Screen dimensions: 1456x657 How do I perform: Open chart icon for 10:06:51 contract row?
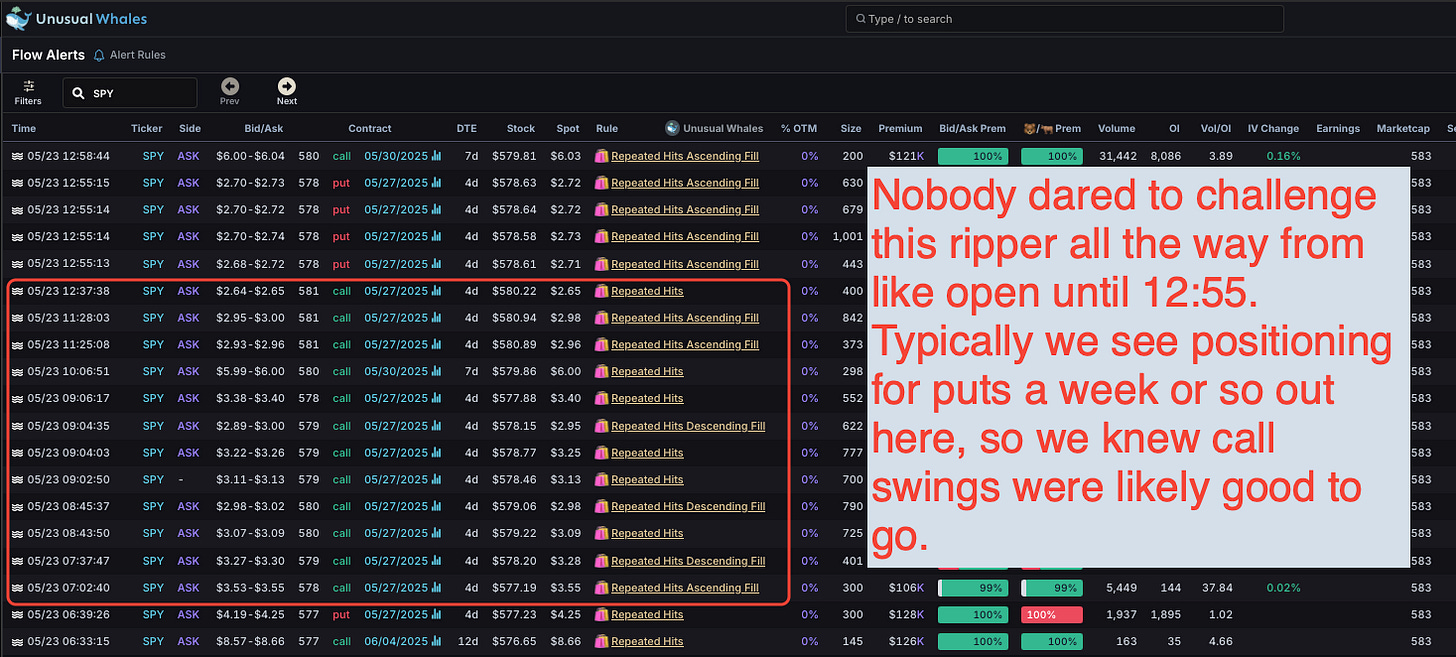tap(436, 371)
